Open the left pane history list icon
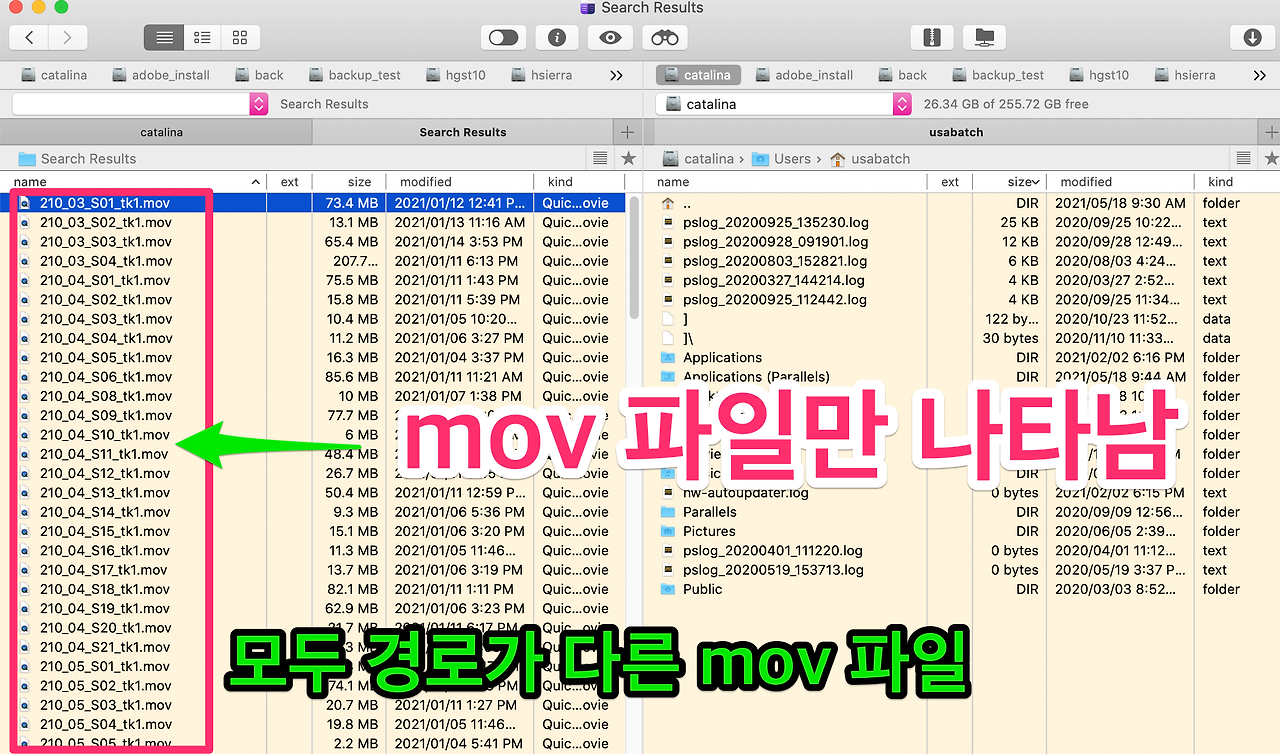Screen dimensions: 1280x754 tap(600, 158)
